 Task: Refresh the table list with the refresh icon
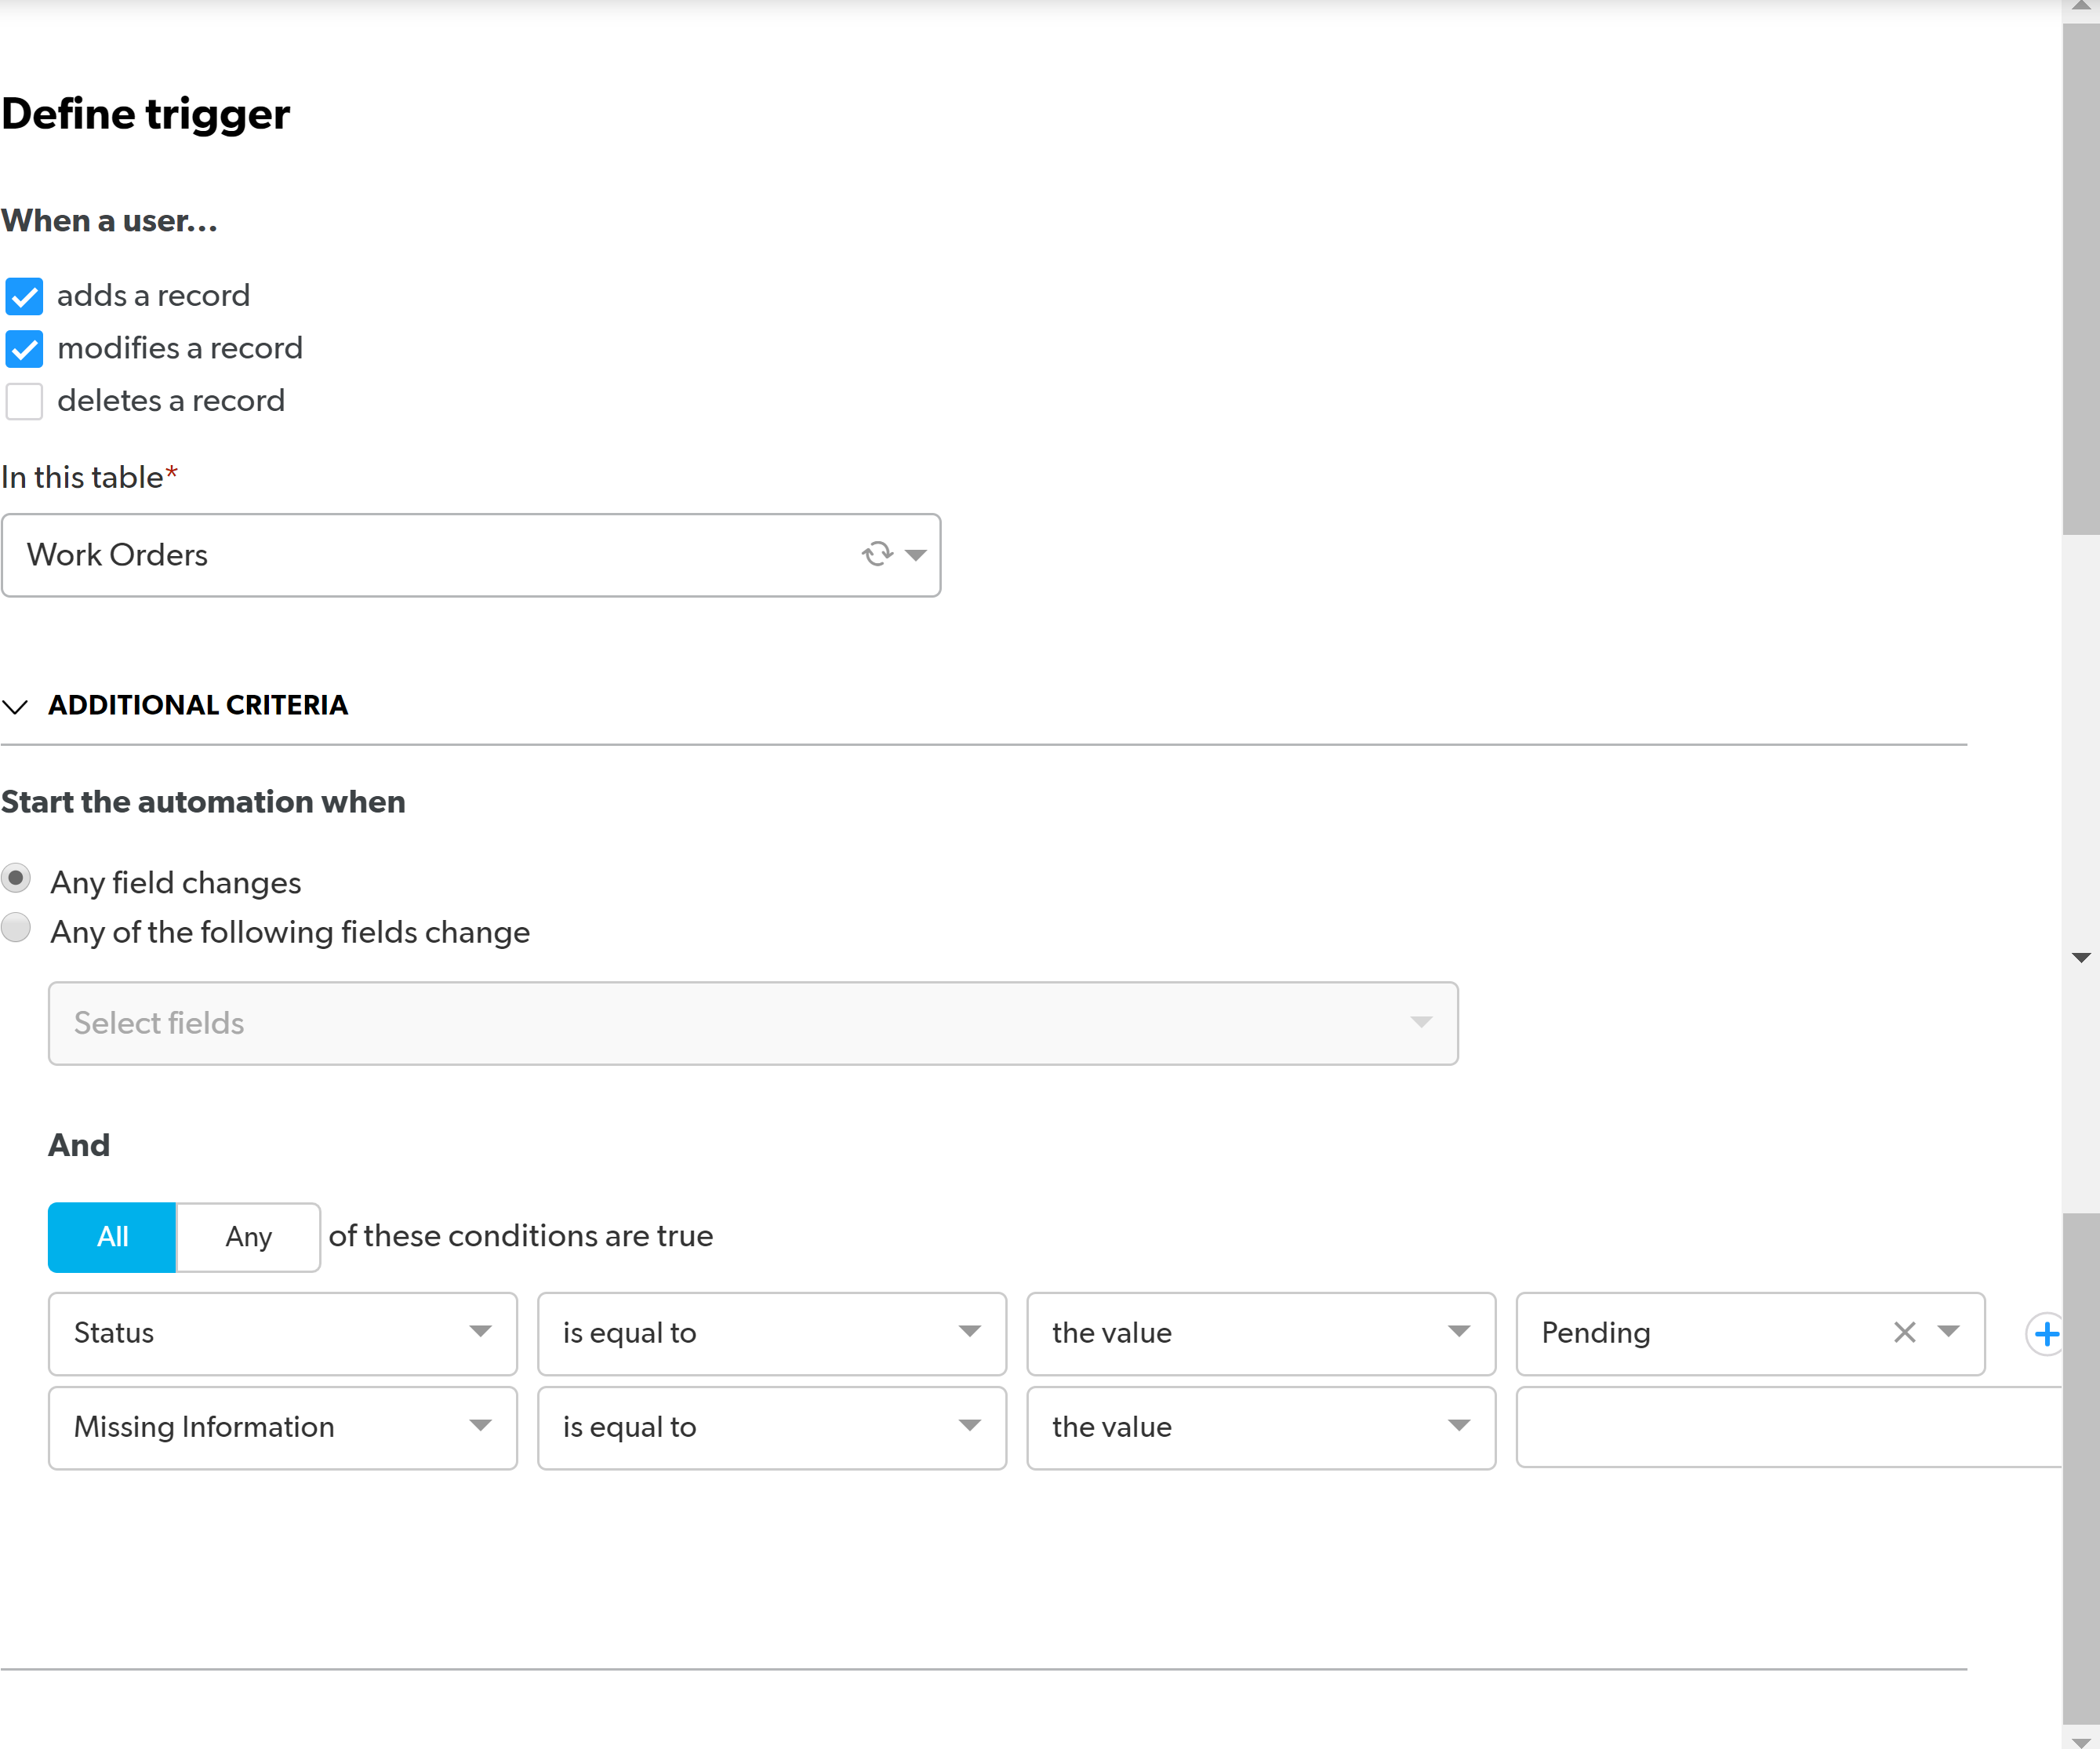[x=876, y=554]
